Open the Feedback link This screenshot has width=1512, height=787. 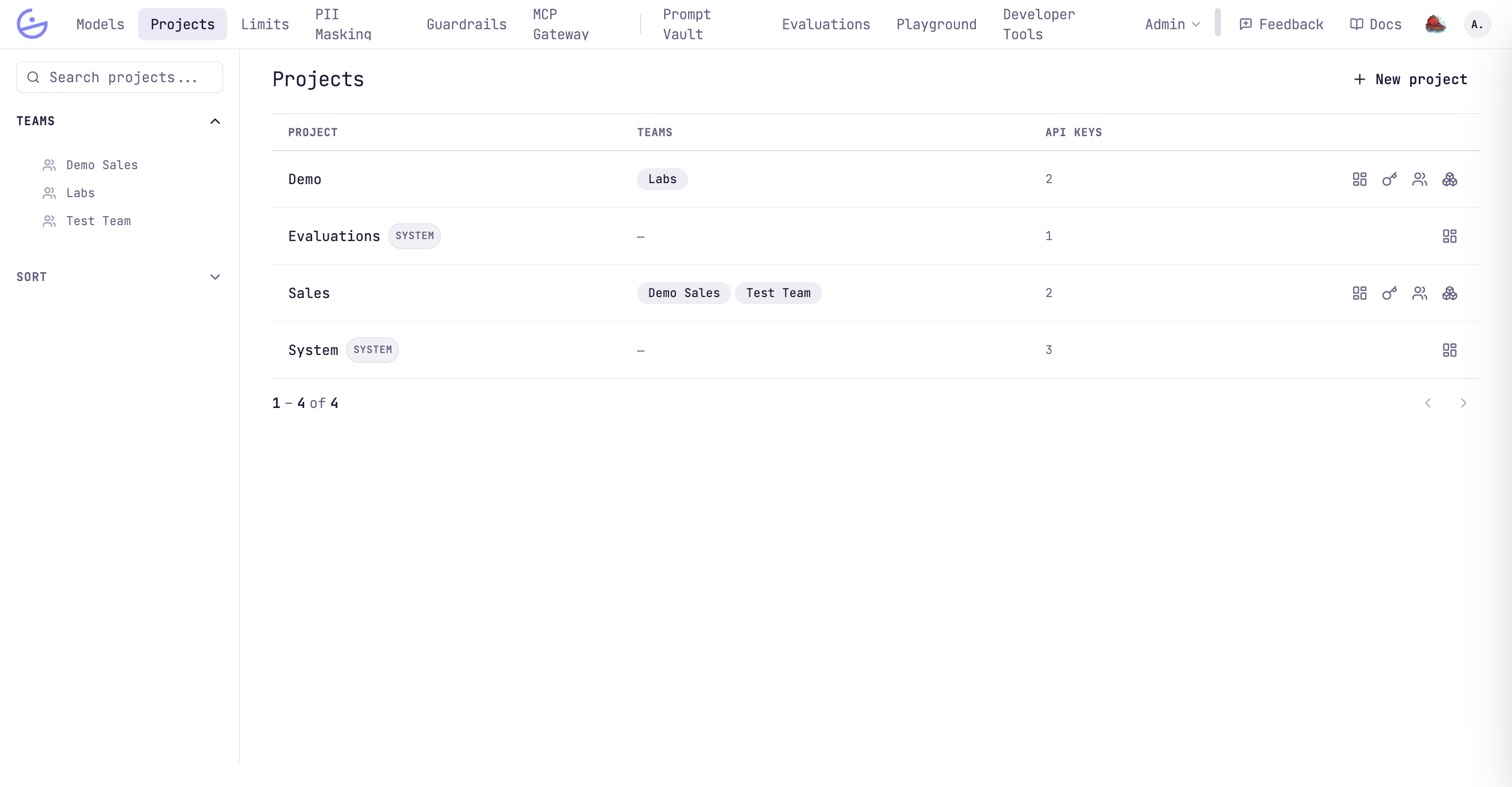click(1281, 24)
